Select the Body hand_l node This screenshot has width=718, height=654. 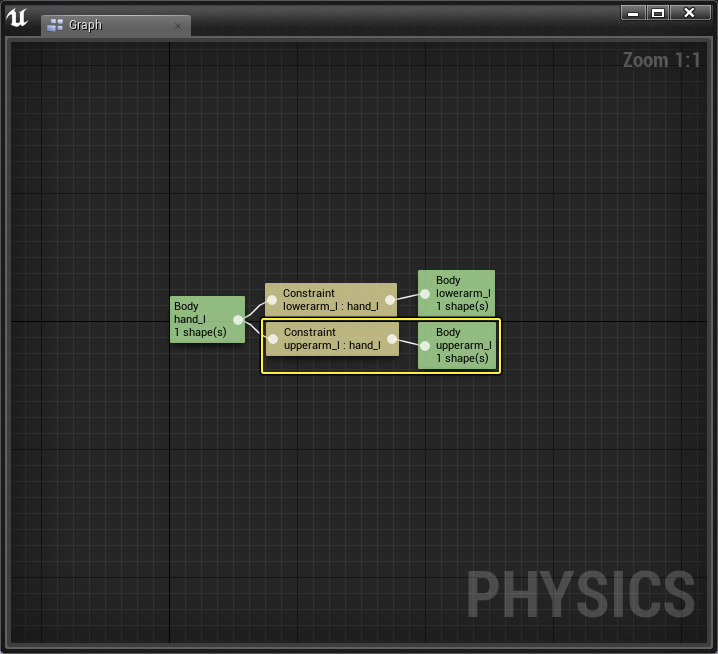click(x=200, y=319)
